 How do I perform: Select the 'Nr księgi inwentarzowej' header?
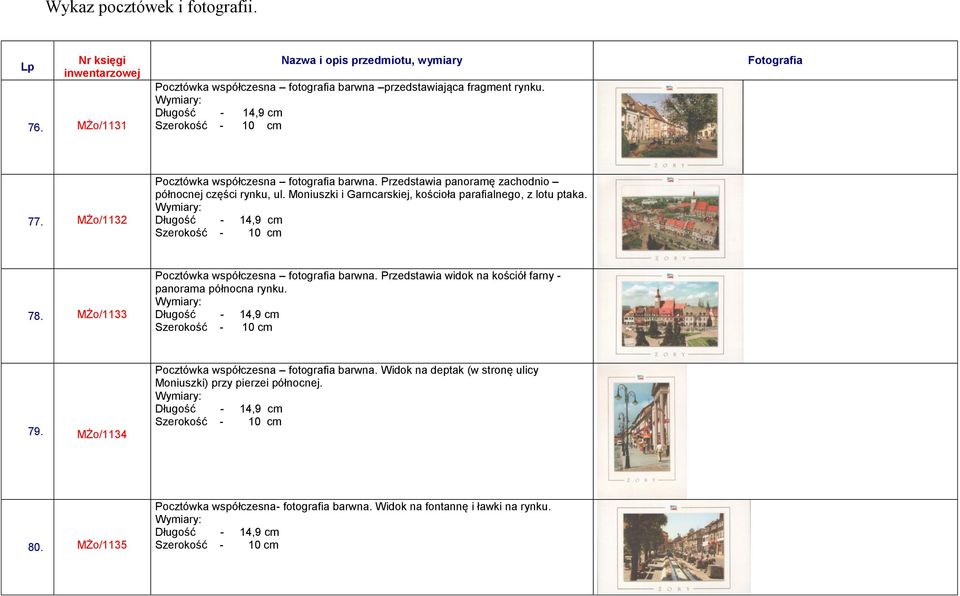(x=102, y=67)
